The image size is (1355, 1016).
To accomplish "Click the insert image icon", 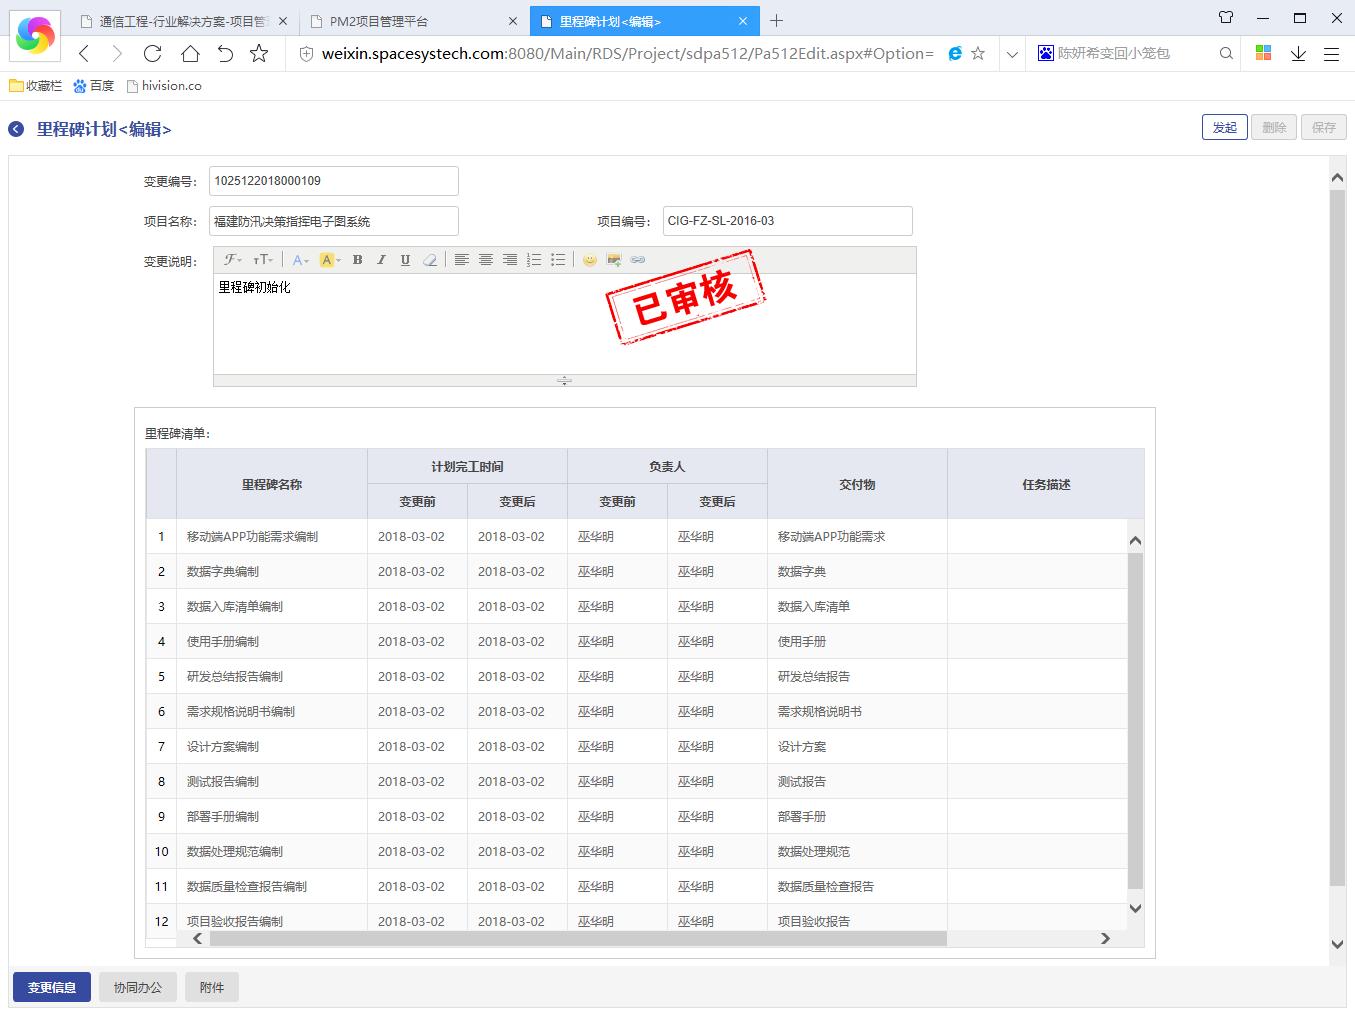I will pyautogui.click(x=614, y=260).
